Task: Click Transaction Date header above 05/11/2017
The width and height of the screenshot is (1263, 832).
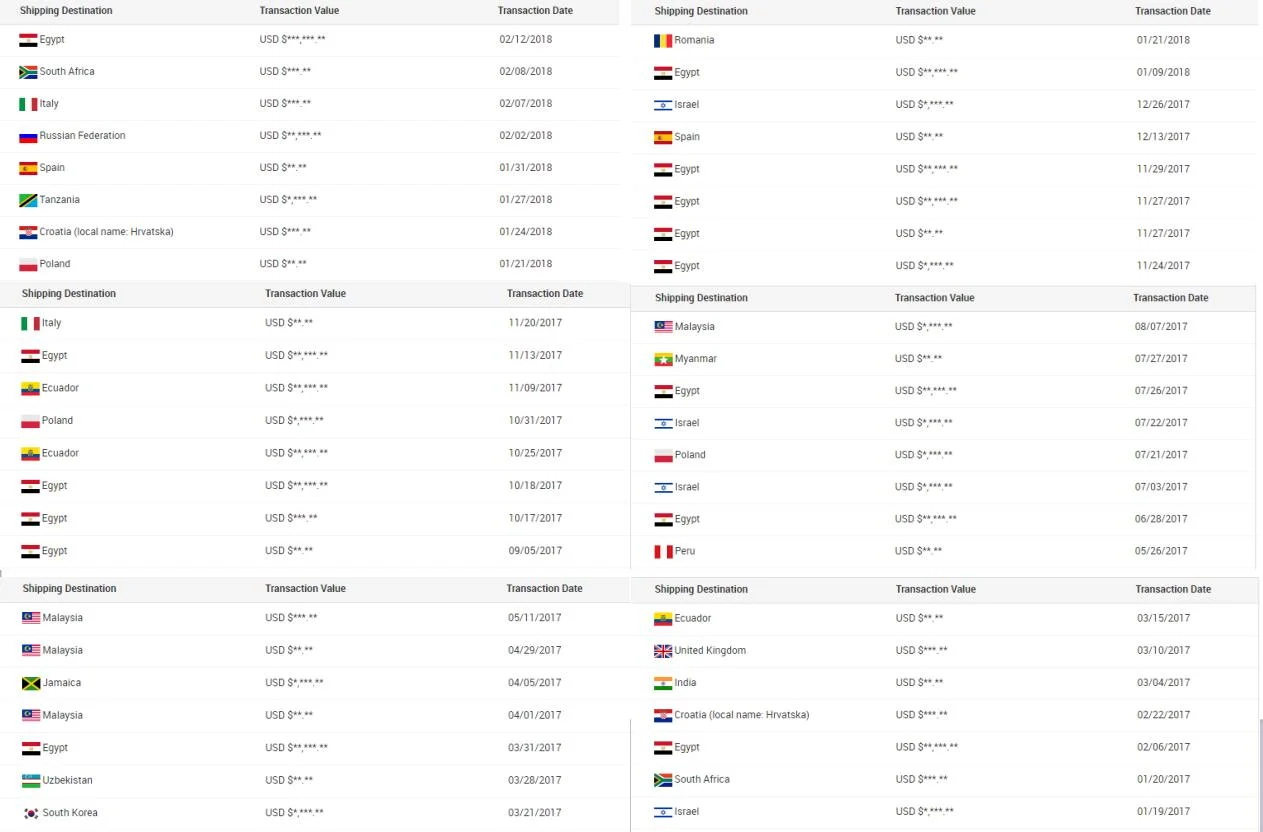Action: [x=544, y=588]
